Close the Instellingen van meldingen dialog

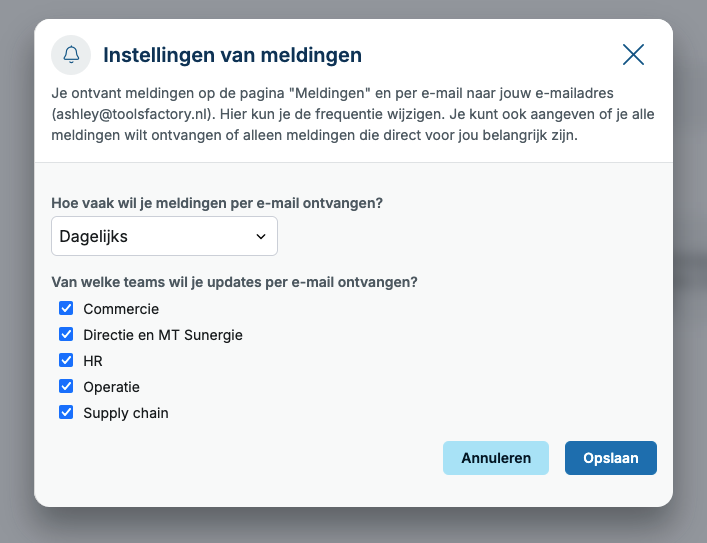(x=633, y=55)
